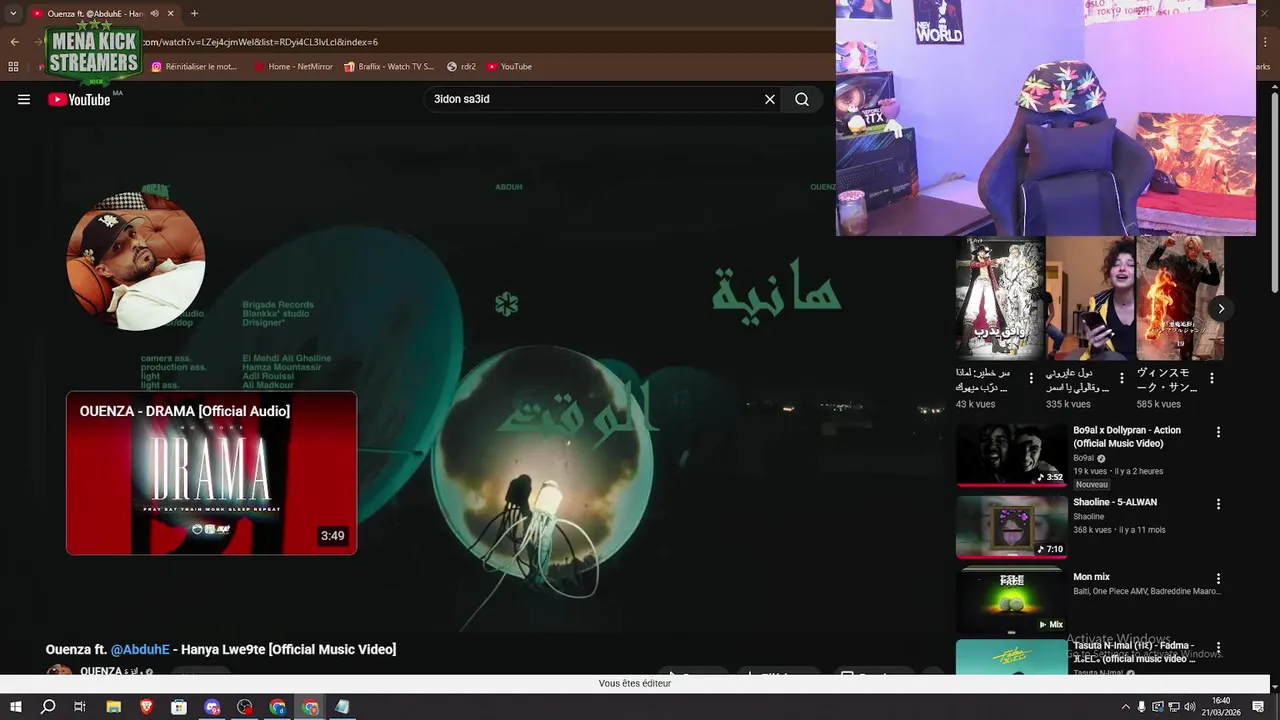The height and width of the screenshot is (720, 1280).
Task: Open the YouTube bookmark in bookmarks bar
Action: 510,66
